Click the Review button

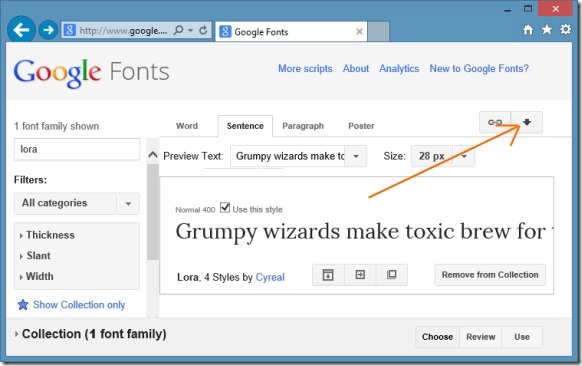(x=481, y=337)
